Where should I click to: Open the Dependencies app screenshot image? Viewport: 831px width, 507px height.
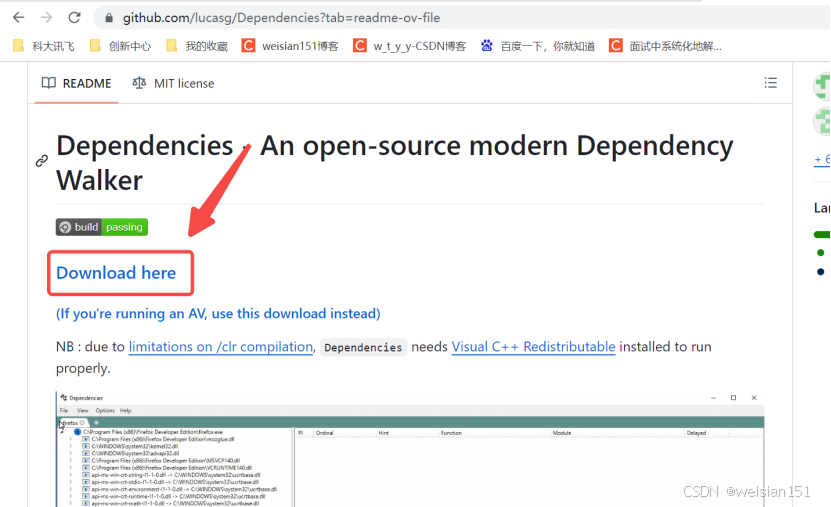pos(410,449)
